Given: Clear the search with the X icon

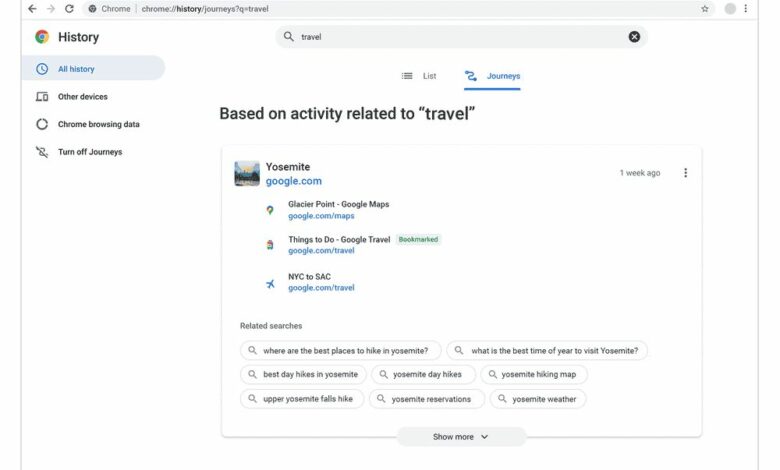Looking at the screenshot, I should pyautogui.click(x=634, y=37).
